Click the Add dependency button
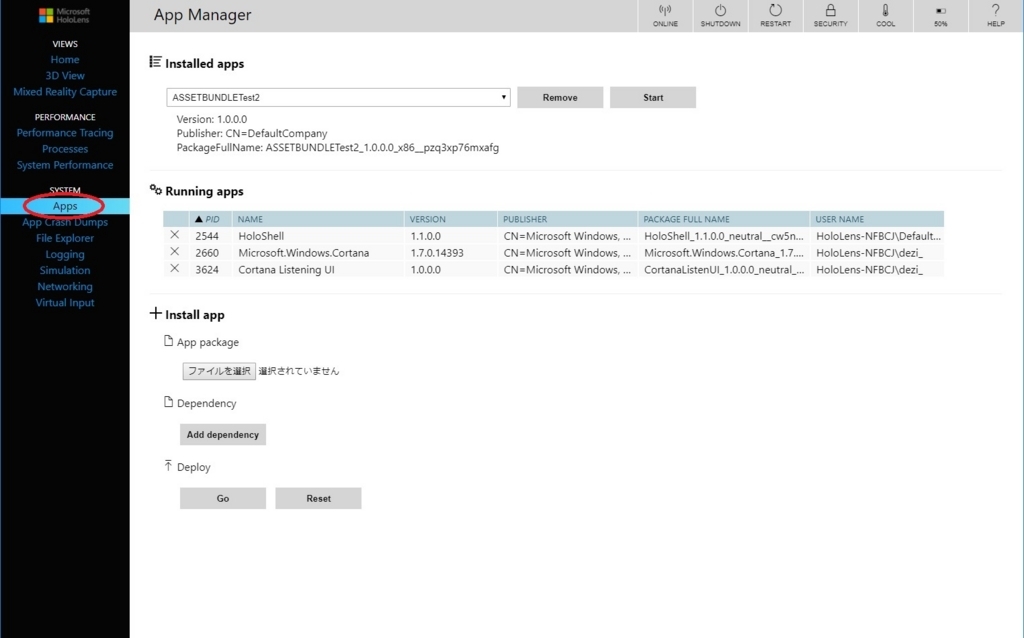Screen dimensions: 1024x638 [x=223, y=434]
